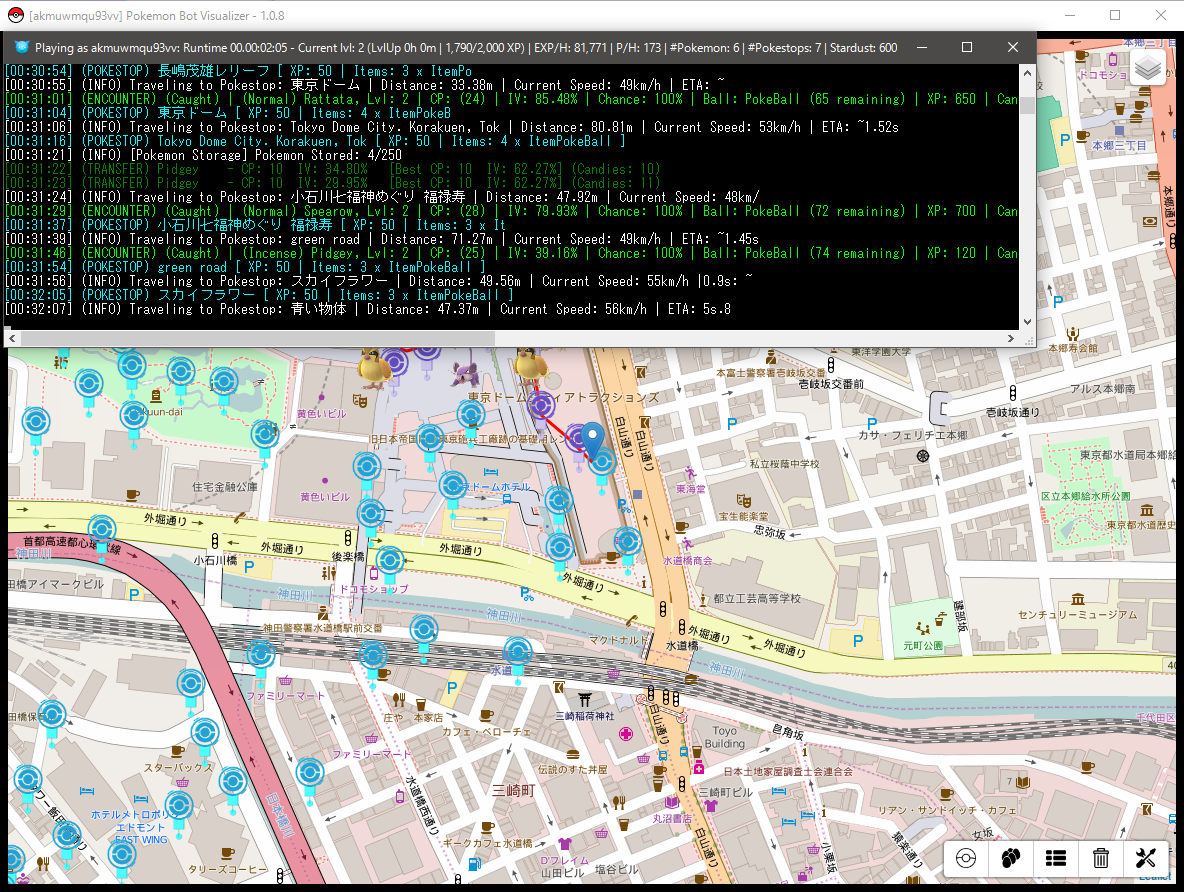Viewport: 1184px width, 892px height.
Task: Click the Rattata sprite on the map
Action: 465,373
